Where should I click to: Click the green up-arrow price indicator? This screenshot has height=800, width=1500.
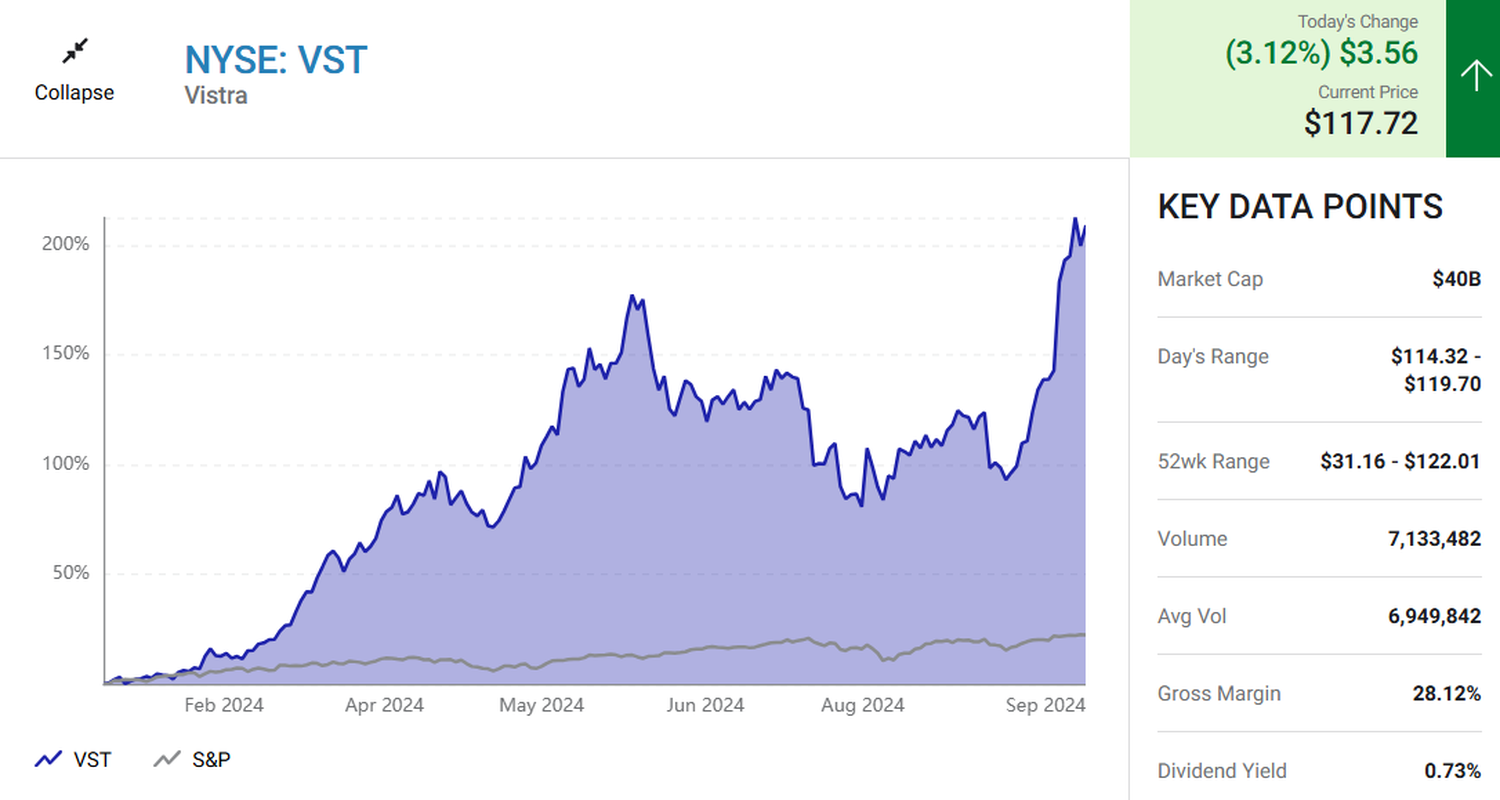point(1473,78)
